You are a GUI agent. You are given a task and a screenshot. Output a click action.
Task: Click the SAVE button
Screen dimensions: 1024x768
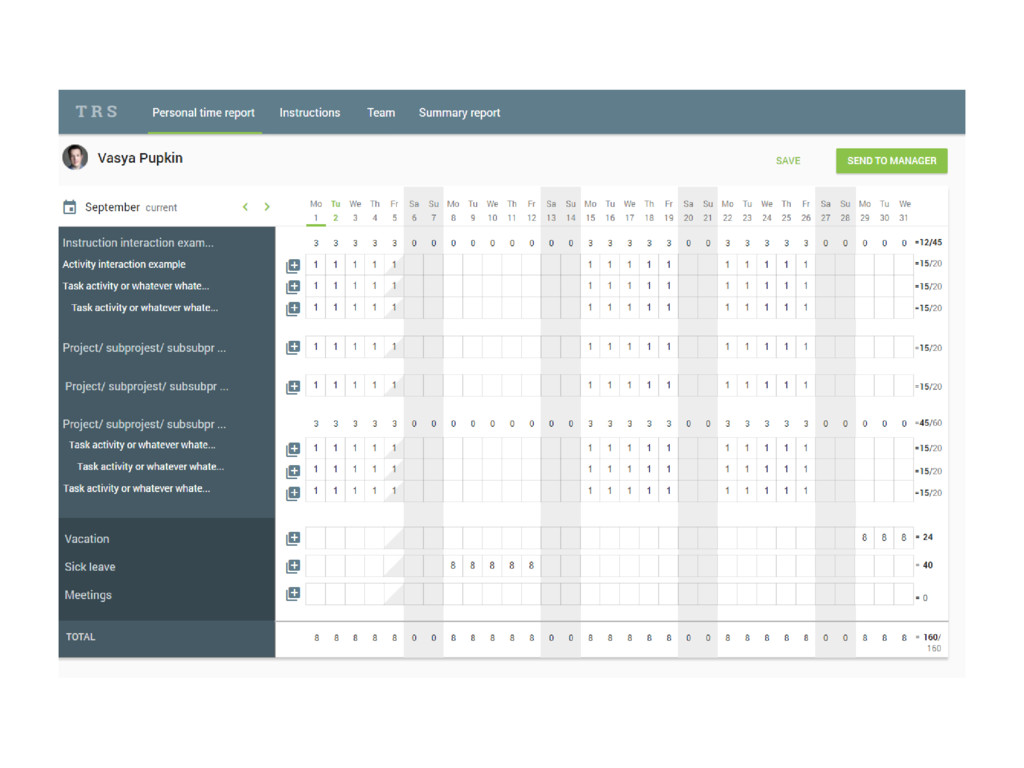pyautogui.click(x=788, y=161)
